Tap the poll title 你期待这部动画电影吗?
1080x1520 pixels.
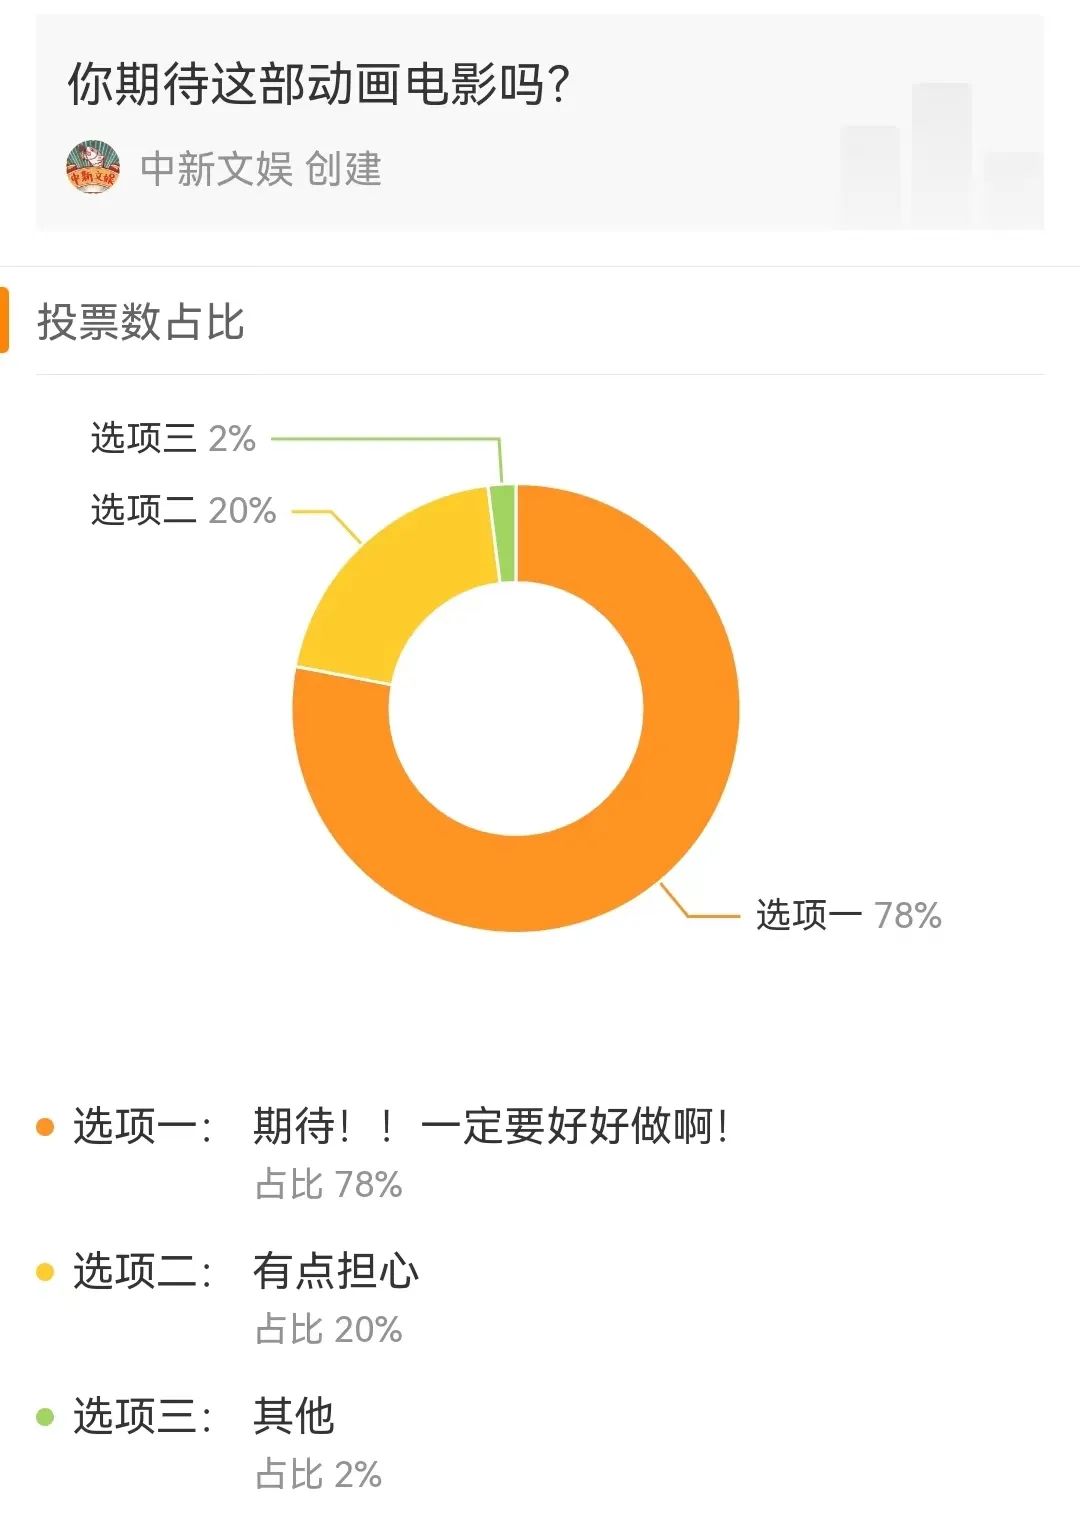[318, 84]
